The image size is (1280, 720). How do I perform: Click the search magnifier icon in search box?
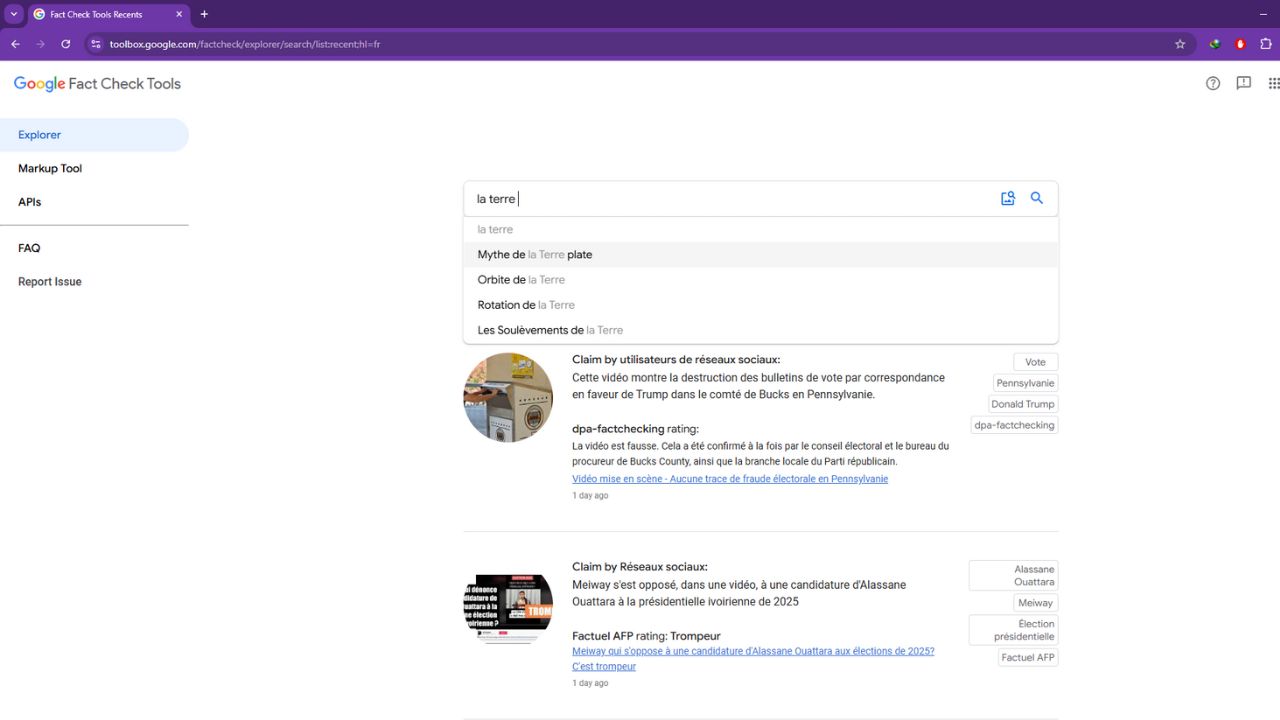coord(1037,198)
